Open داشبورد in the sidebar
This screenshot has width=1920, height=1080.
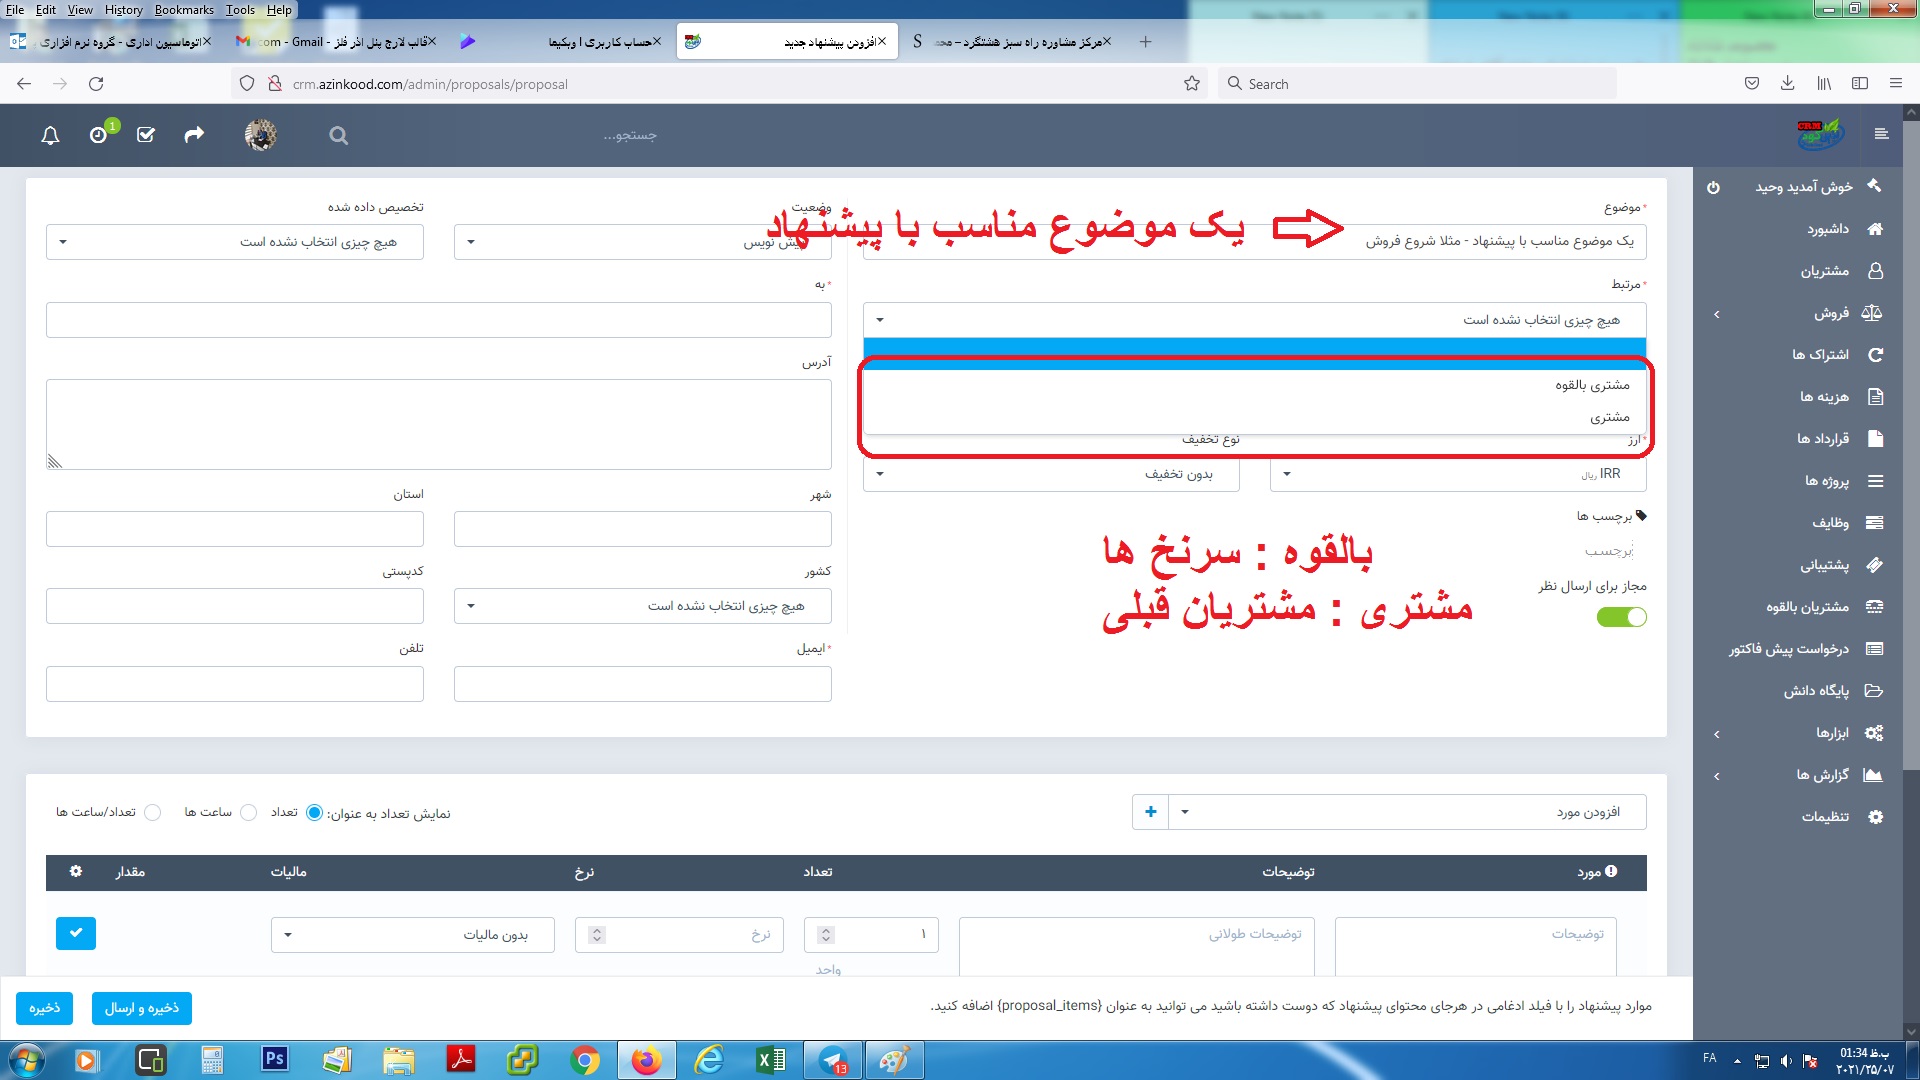[1827, 229]
